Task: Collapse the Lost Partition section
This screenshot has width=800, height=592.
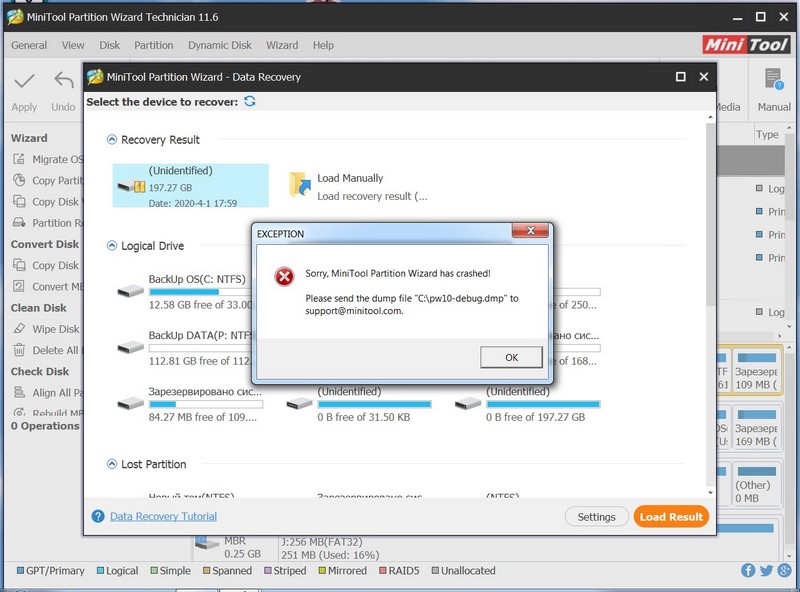Action: 111,464
